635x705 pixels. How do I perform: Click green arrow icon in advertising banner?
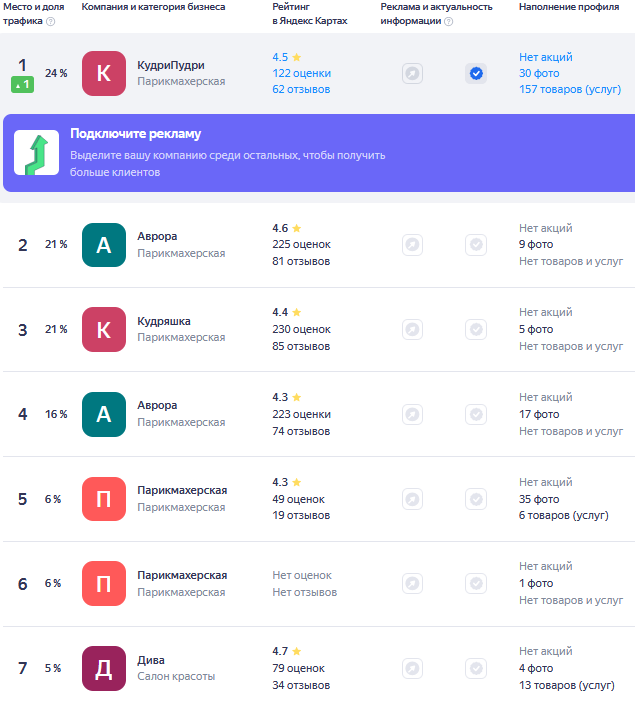36,153
